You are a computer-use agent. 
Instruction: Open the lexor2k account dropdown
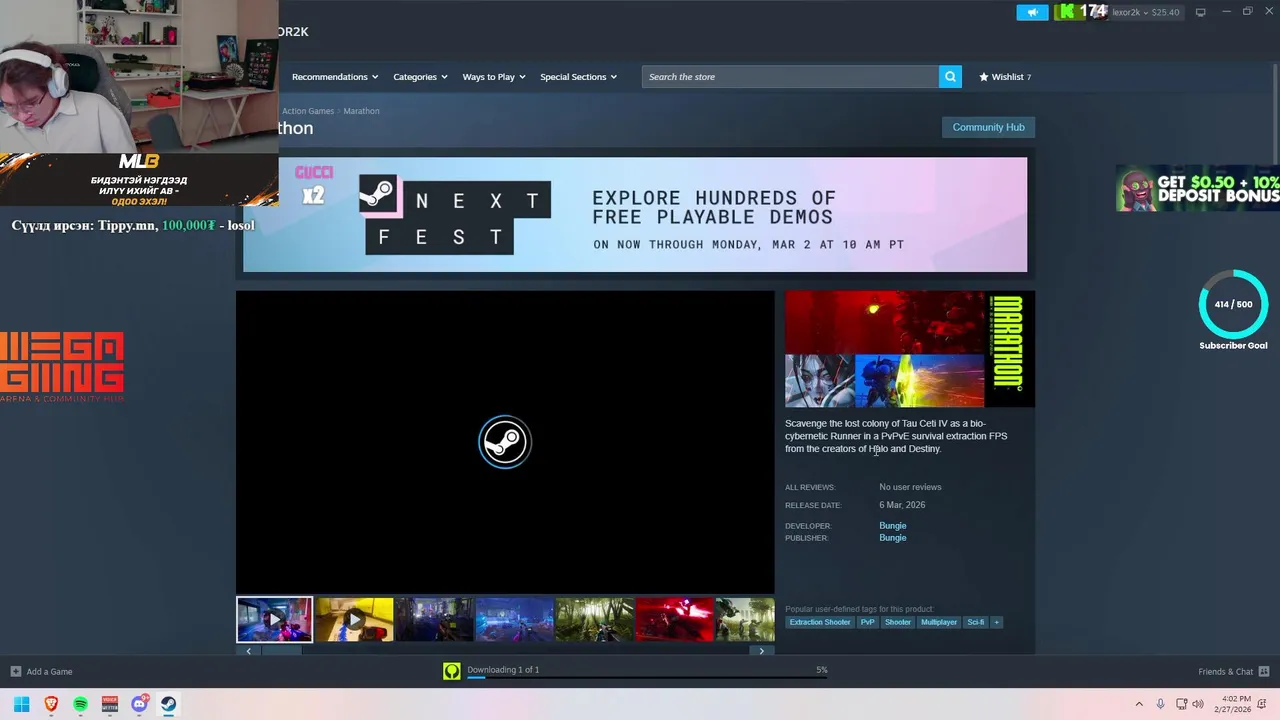click(1146, 12)
